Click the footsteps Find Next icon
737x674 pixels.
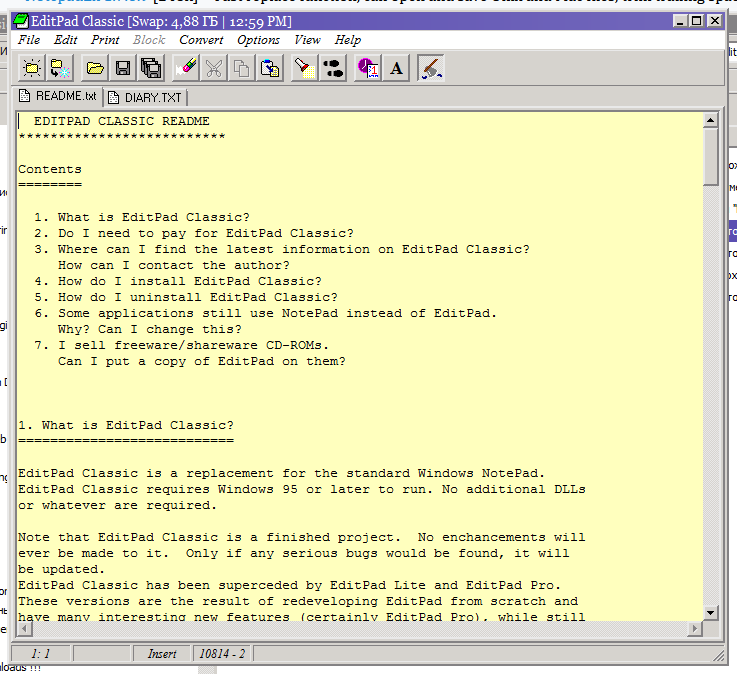click(x=333, y=69)
